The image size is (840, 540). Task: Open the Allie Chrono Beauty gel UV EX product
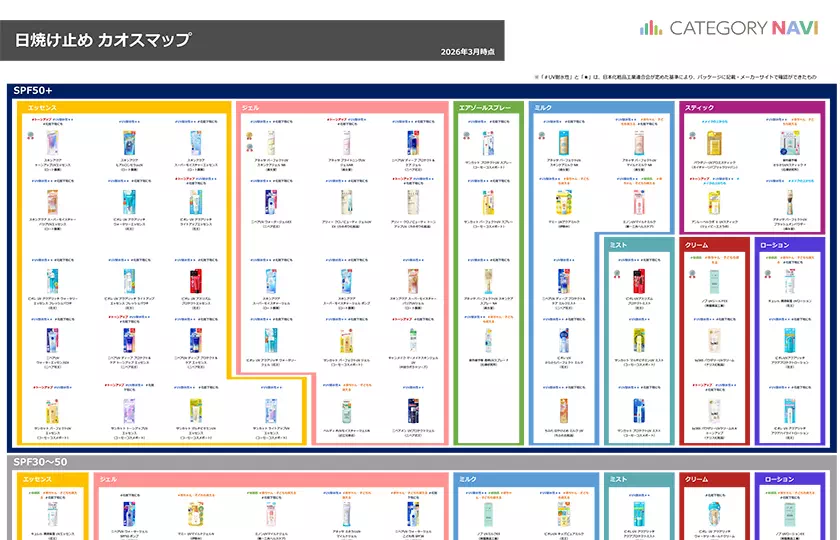(347, 202)
